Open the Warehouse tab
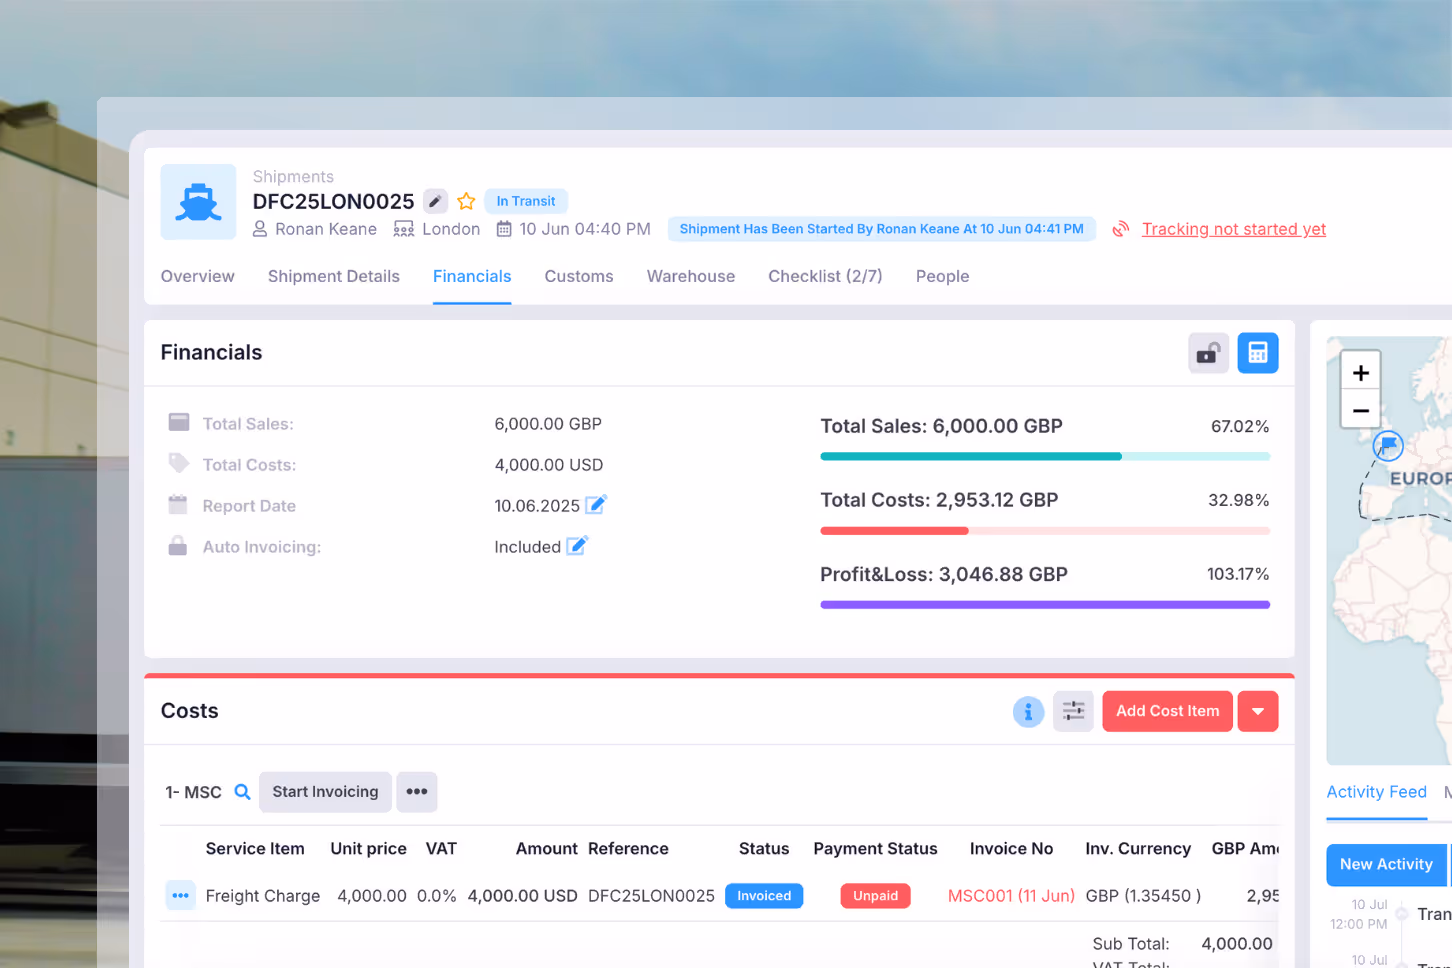 (x=691, y=276)
